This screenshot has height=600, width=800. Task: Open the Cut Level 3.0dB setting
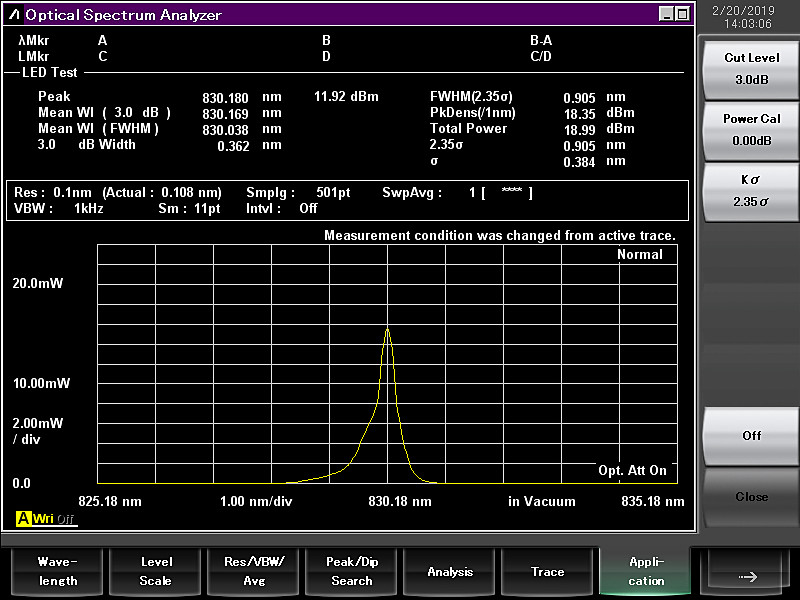point(751,69)
